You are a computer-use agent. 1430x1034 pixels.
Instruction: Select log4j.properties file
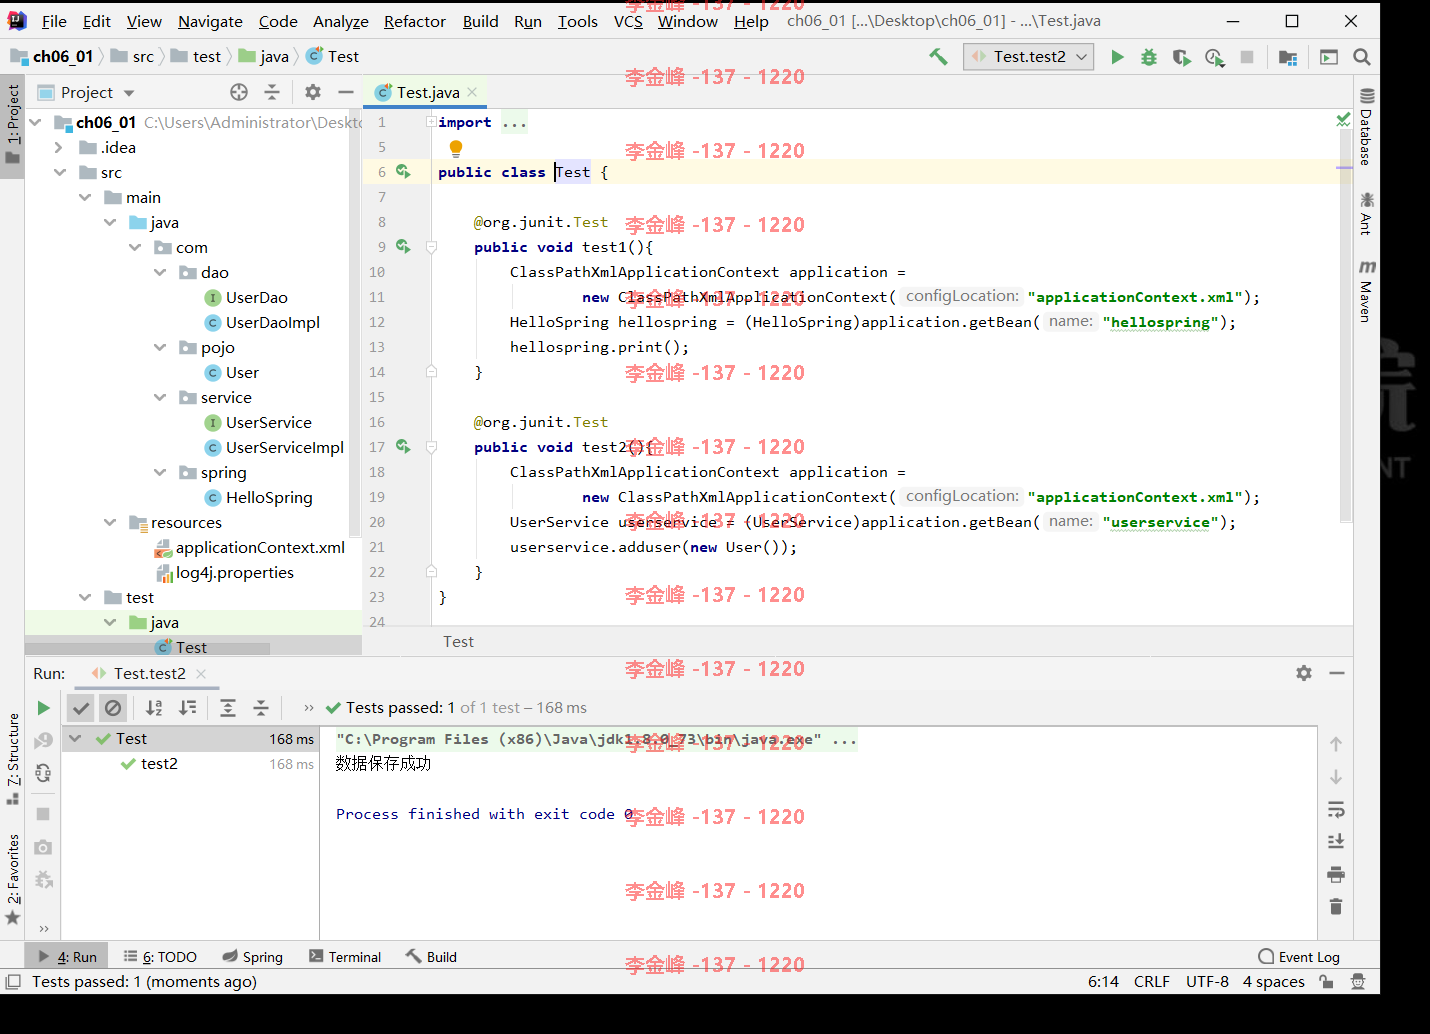coord(235,572)
